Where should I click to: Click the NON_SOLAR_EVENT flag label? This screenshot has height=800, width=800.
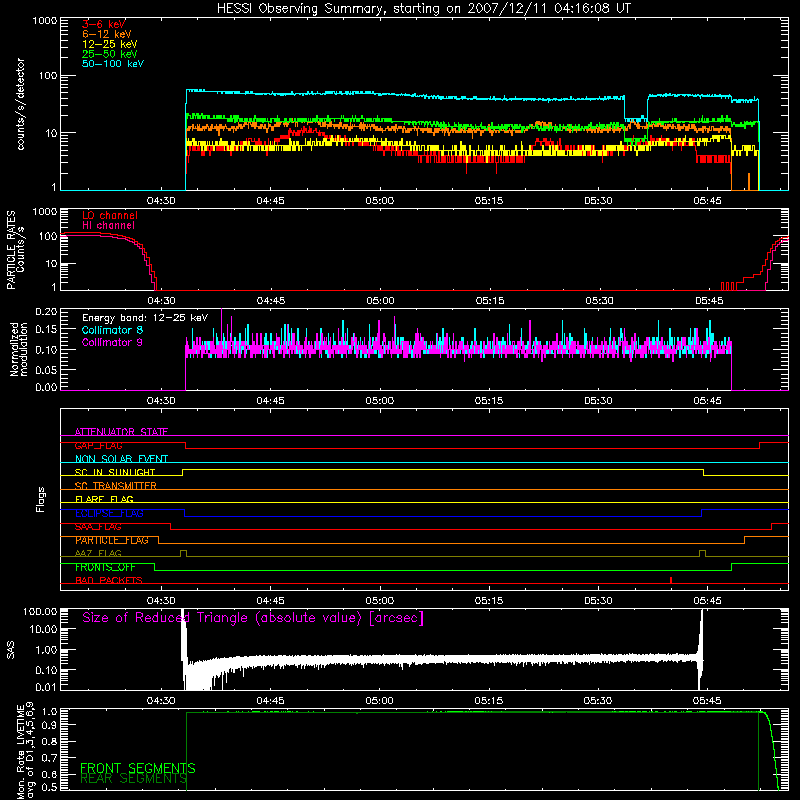[x=121, y=459]
